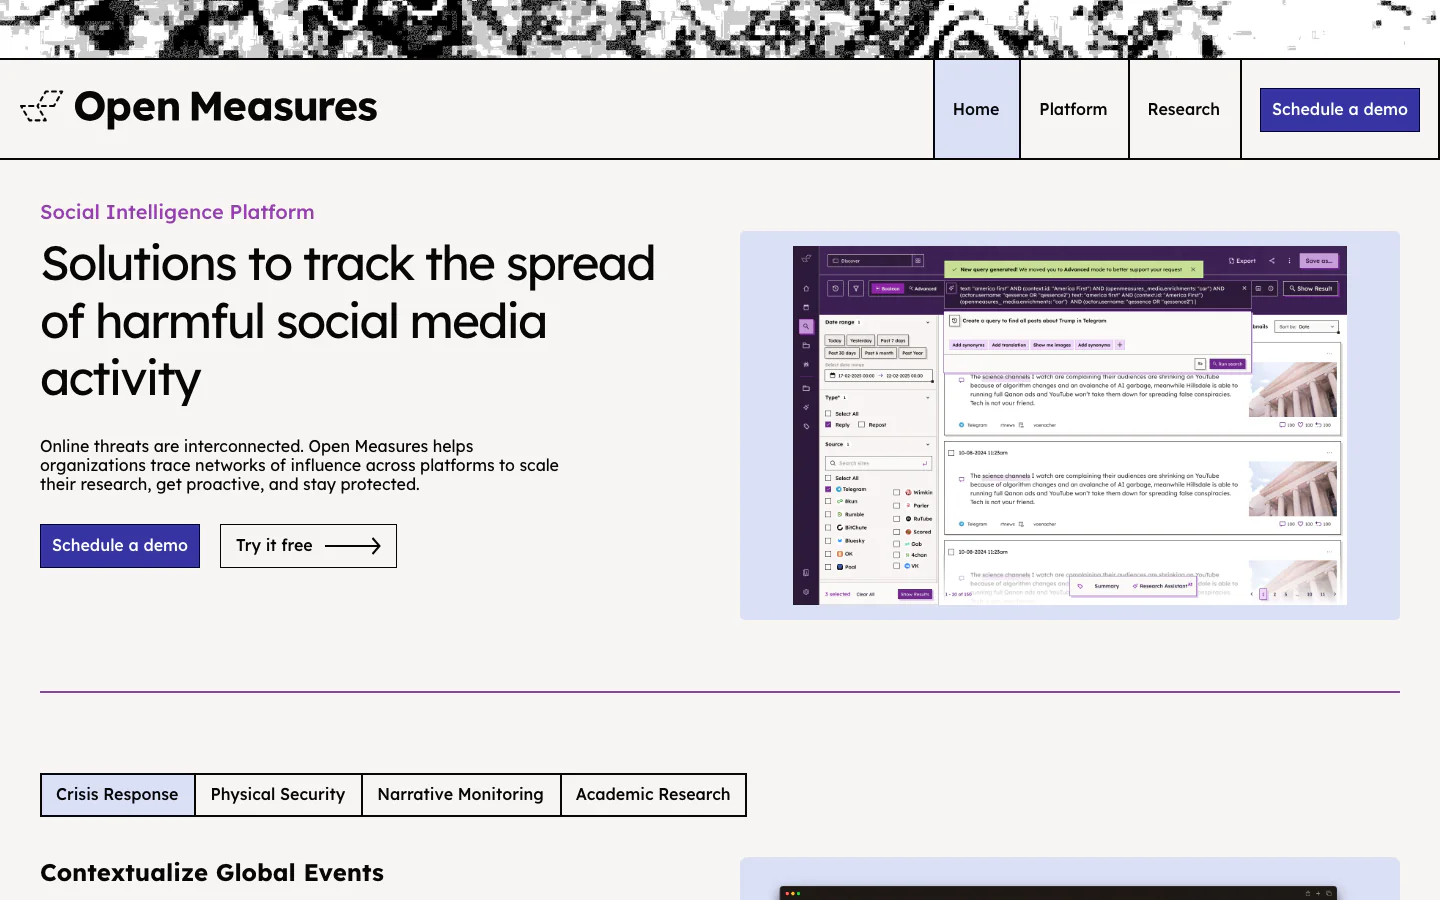Tick the Repost checkbox under Type
Image resolution: width=1440 pixels, height=900 pixels.
tap(862, 425)
